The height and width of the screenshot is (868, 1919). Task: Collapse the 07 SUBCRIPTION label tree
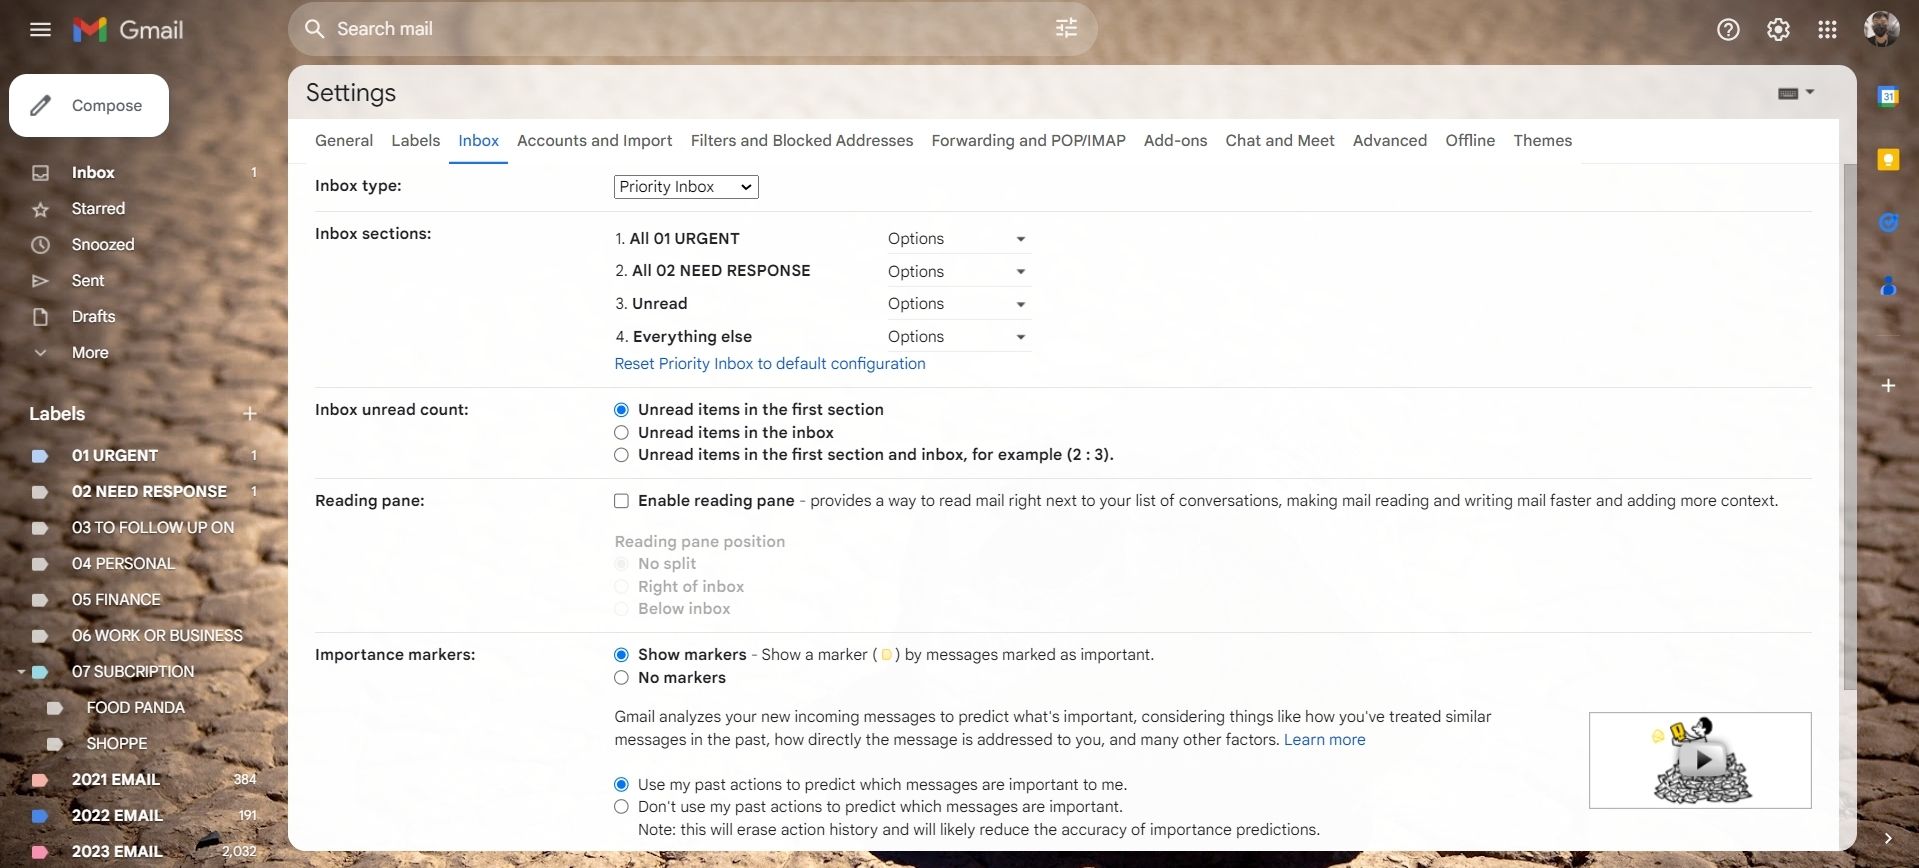click(21, 672)
